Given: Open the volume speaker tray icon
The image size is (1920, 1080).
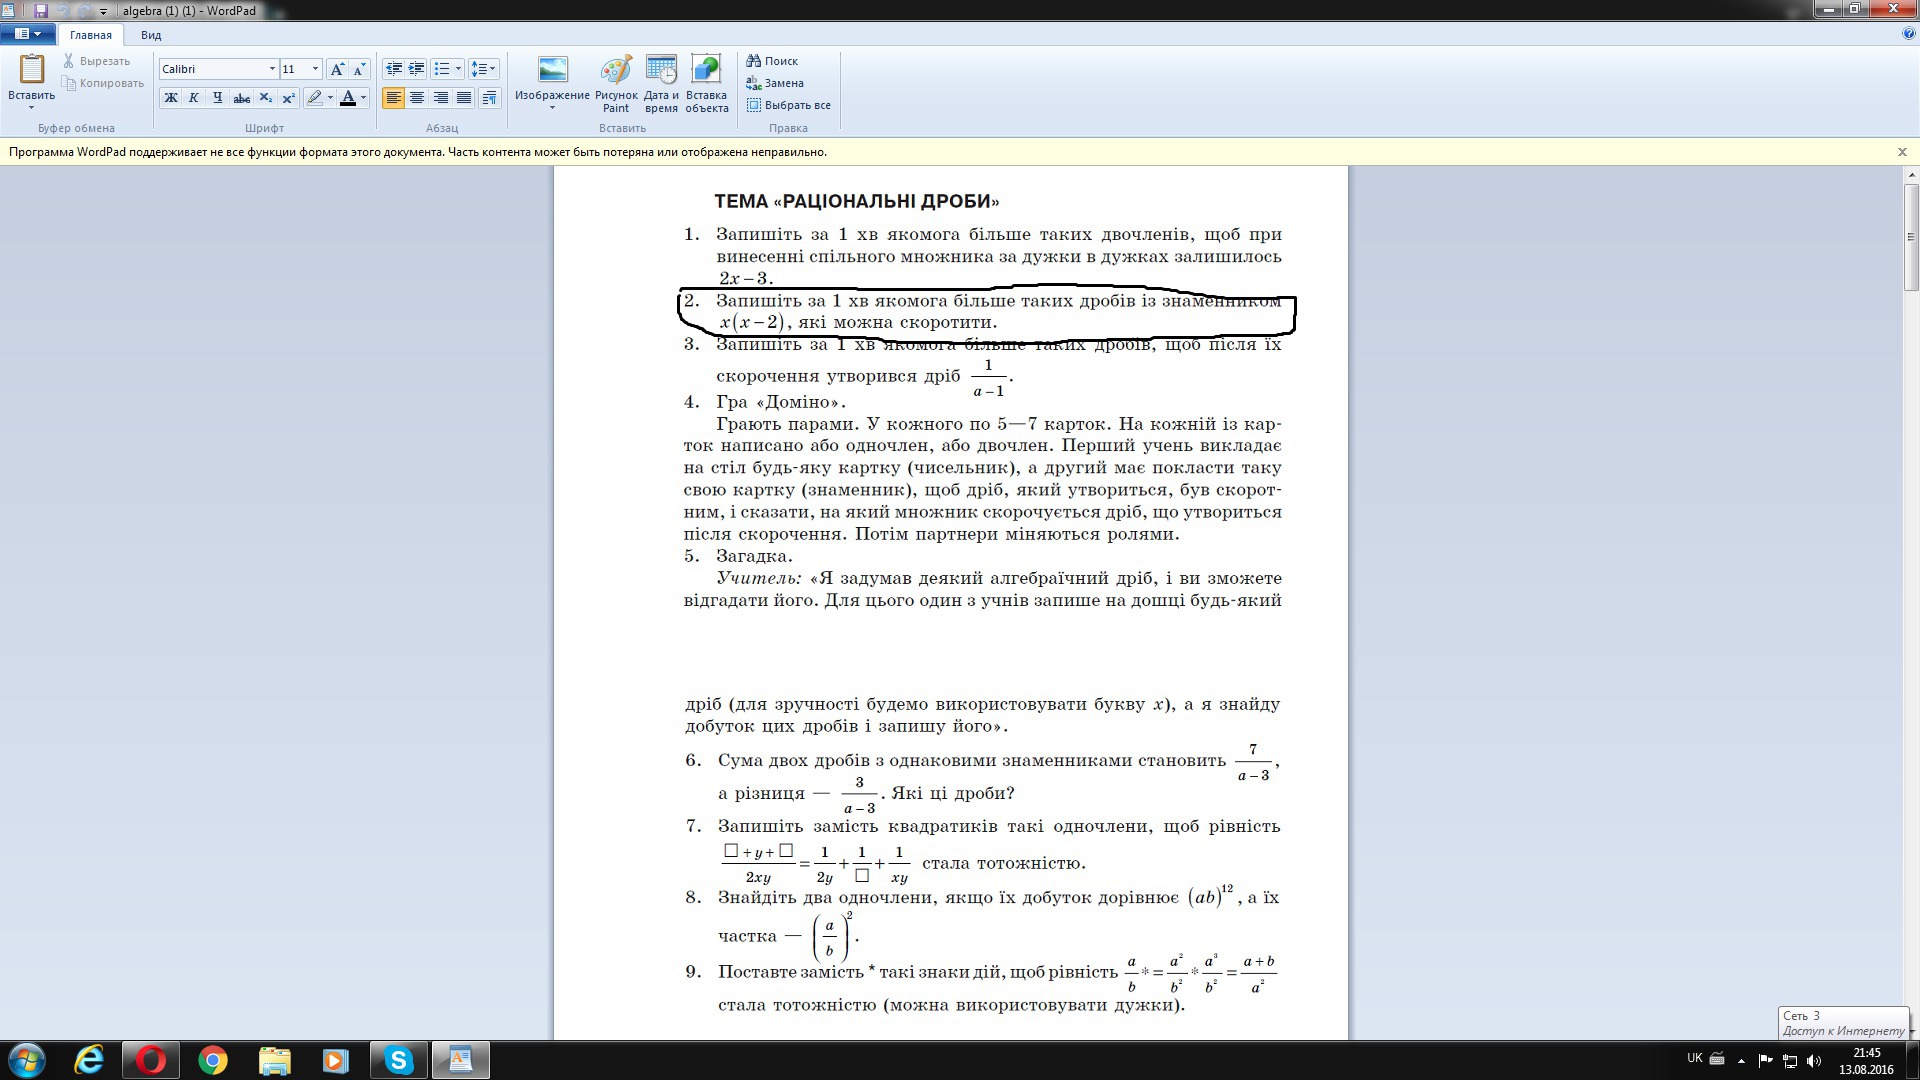Looking at the screenshot, I should (x=1815, y=1060).
